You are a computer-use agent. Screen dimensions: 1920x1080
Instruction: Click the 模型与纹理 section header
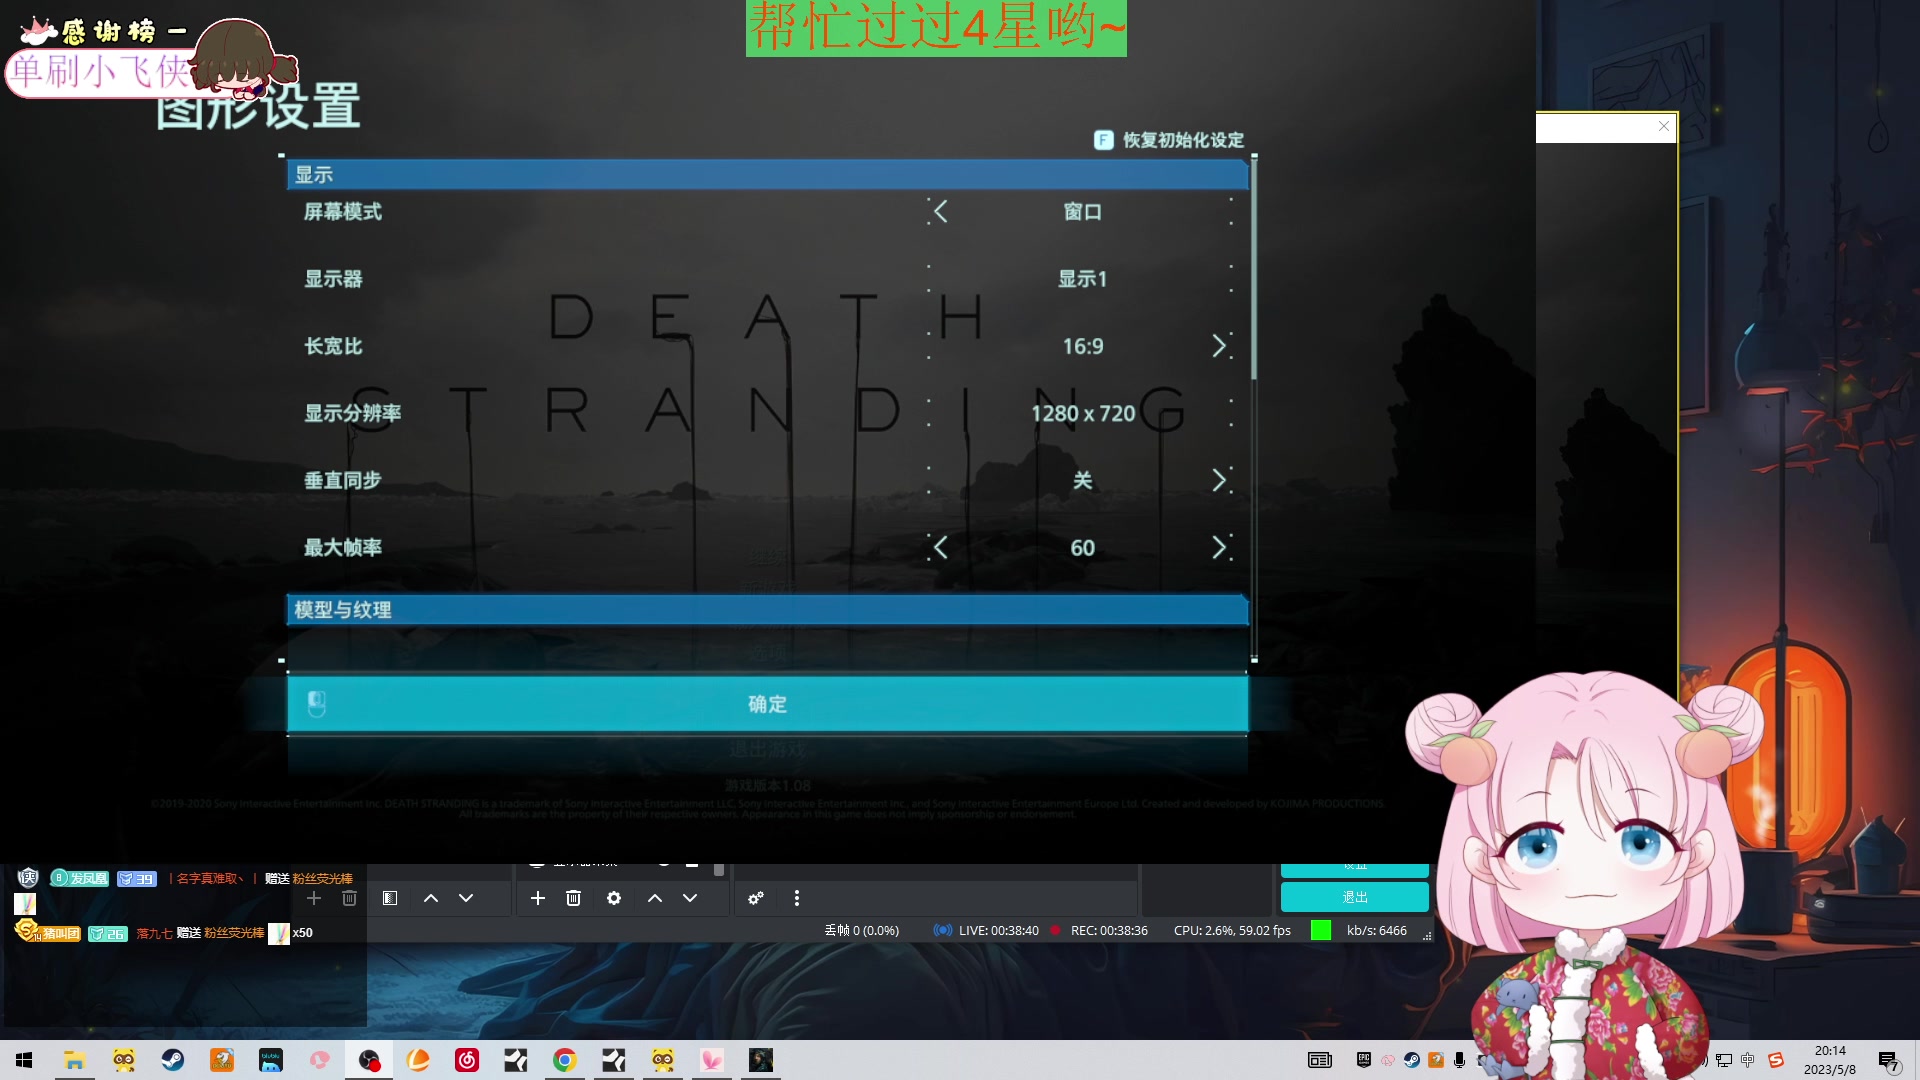click(767, 610)
